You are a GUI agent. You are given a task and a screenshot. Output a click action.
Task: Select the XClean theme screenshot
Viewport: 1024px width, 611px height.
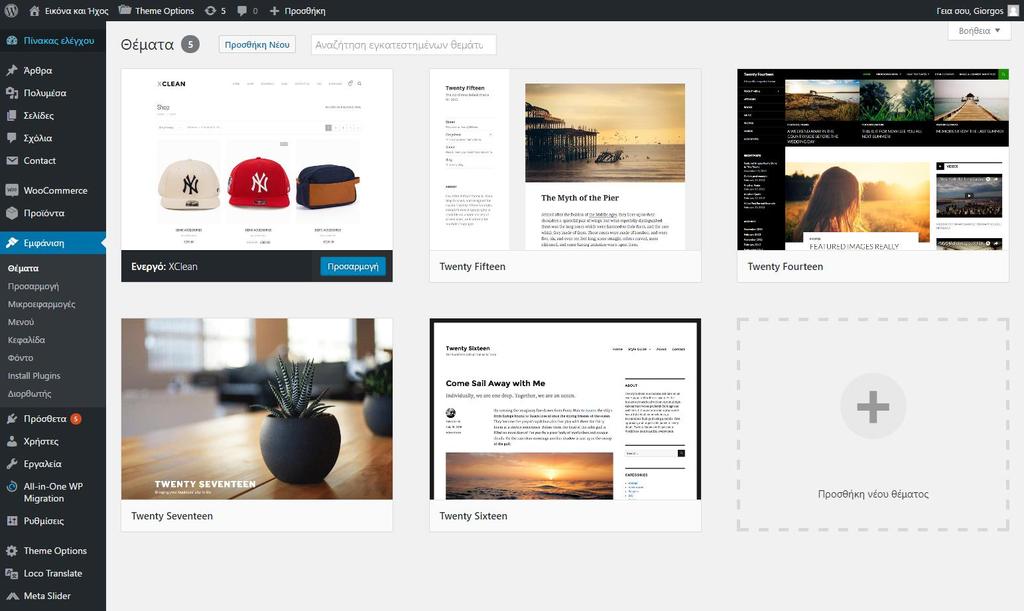pos(257,159)
